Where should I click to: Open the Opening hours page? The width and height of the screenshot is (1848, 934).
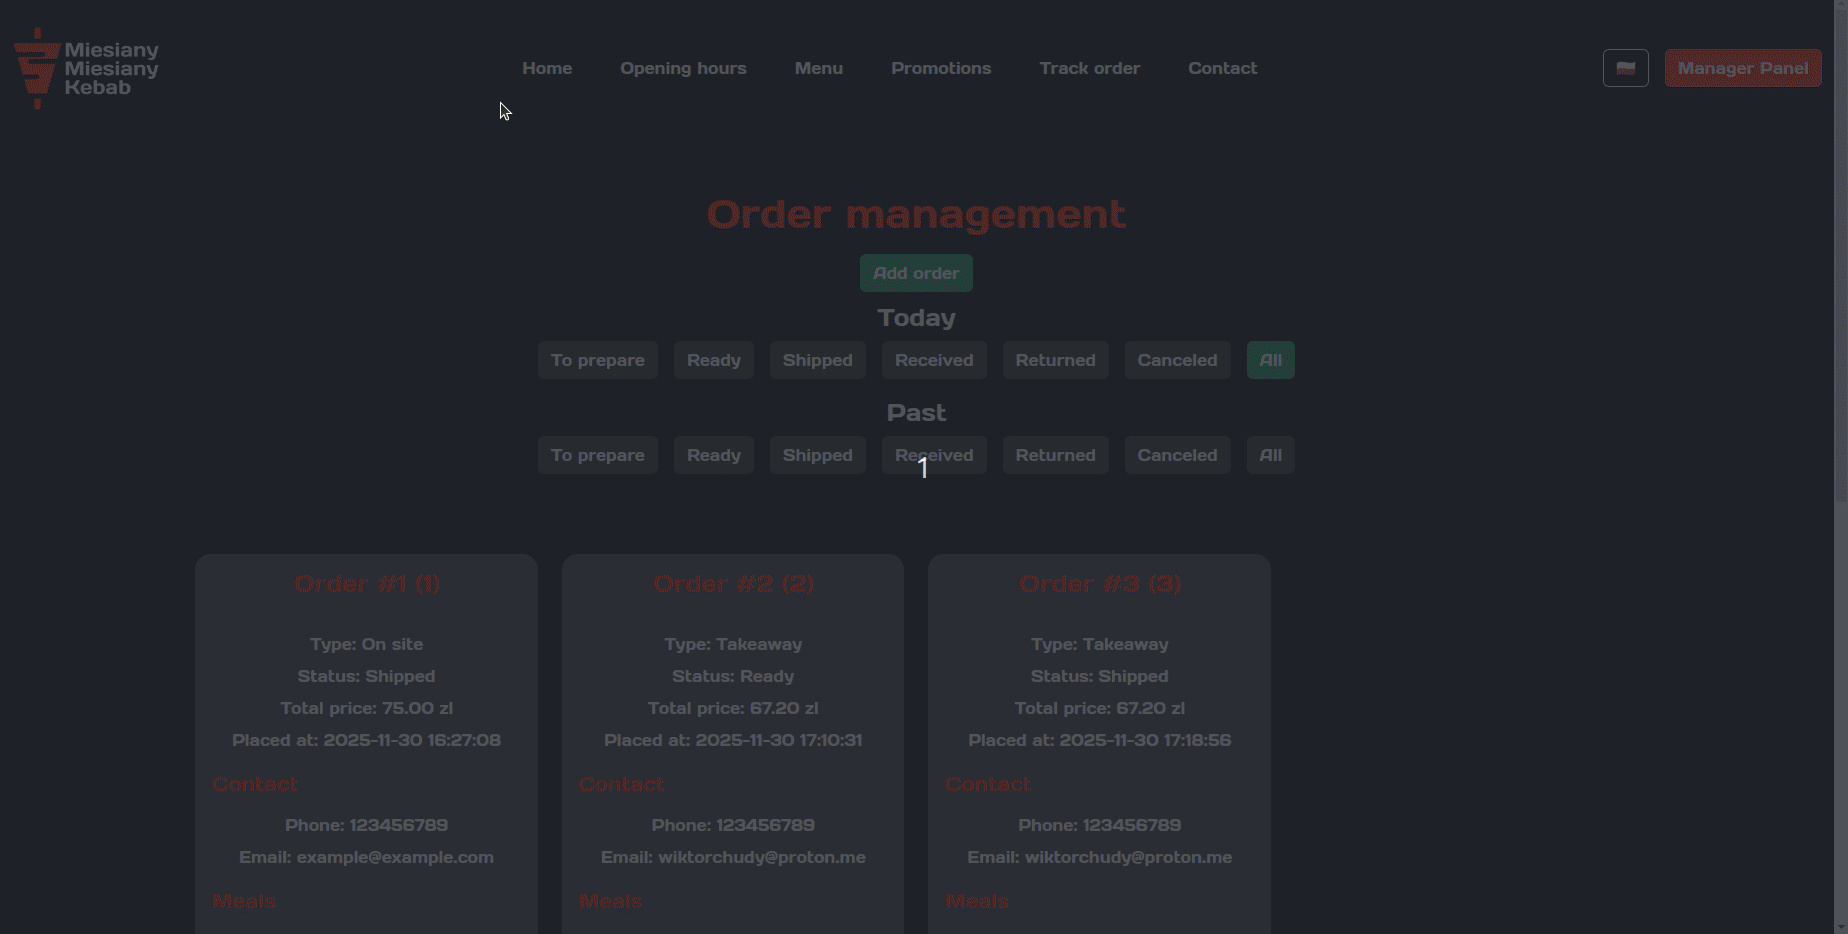coord(683,68)
